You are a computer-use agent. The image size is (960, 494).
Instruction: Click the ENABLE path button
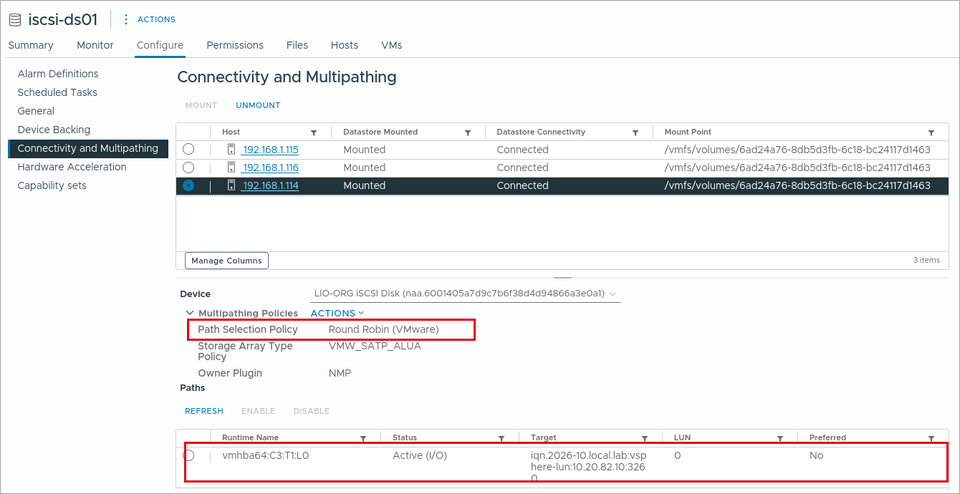click(258, 411)
